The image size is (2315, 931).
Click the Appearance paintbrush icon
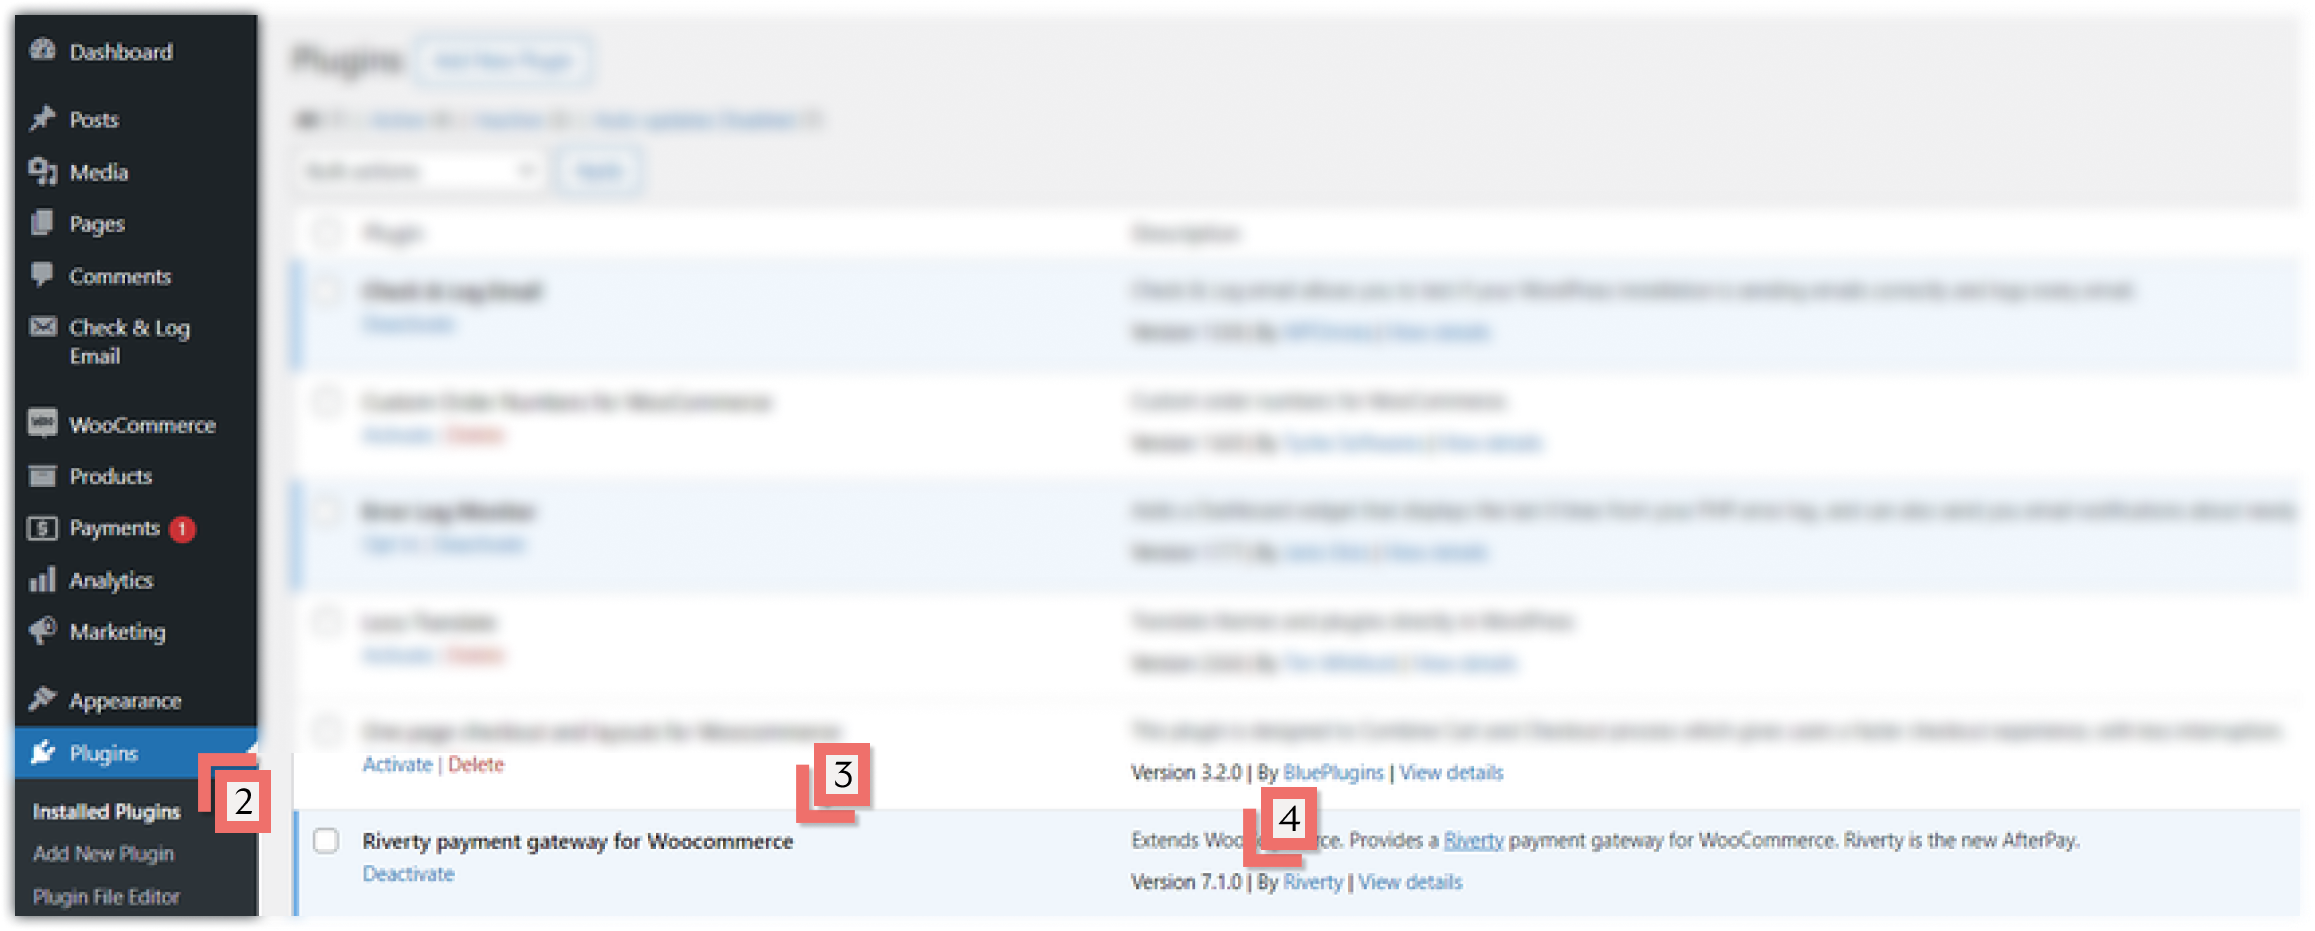(42, 699)
